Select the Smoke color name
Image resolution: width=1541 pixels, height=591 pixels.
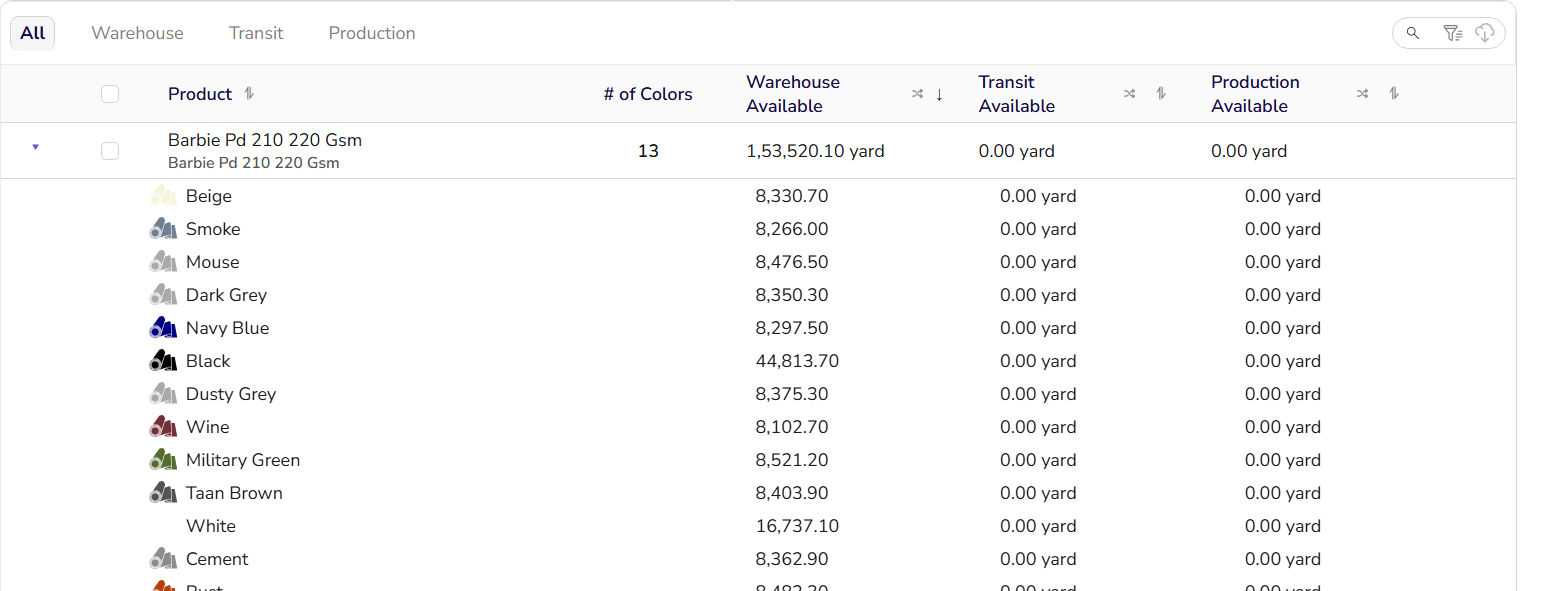point(213,229)
